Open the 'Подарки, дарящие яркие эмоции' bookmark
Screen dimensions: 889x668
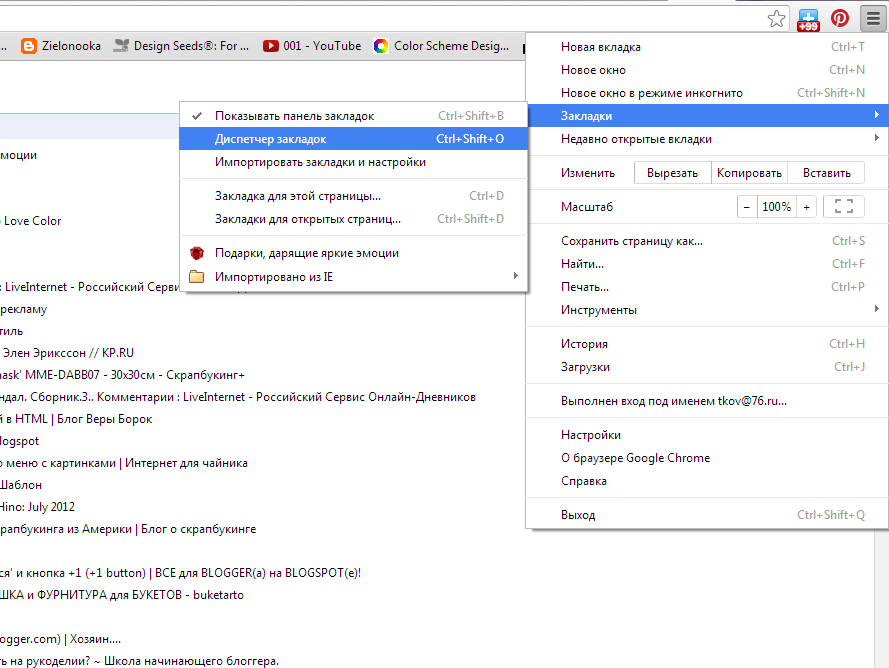pos(353,253)
